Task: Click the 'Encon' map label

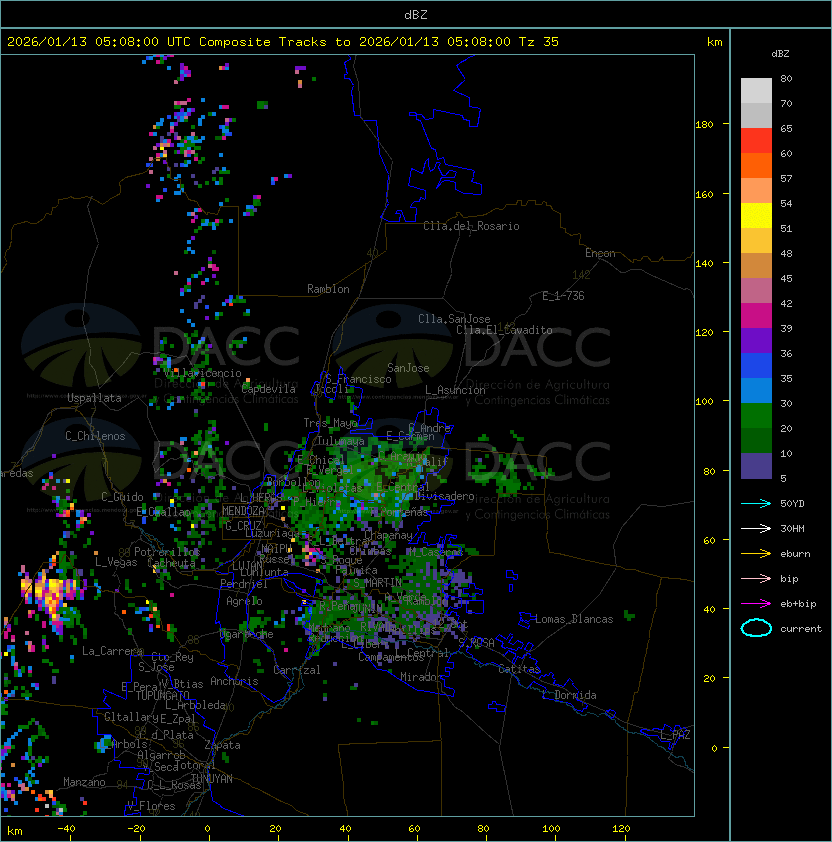Action: click(x=600, y=253)
